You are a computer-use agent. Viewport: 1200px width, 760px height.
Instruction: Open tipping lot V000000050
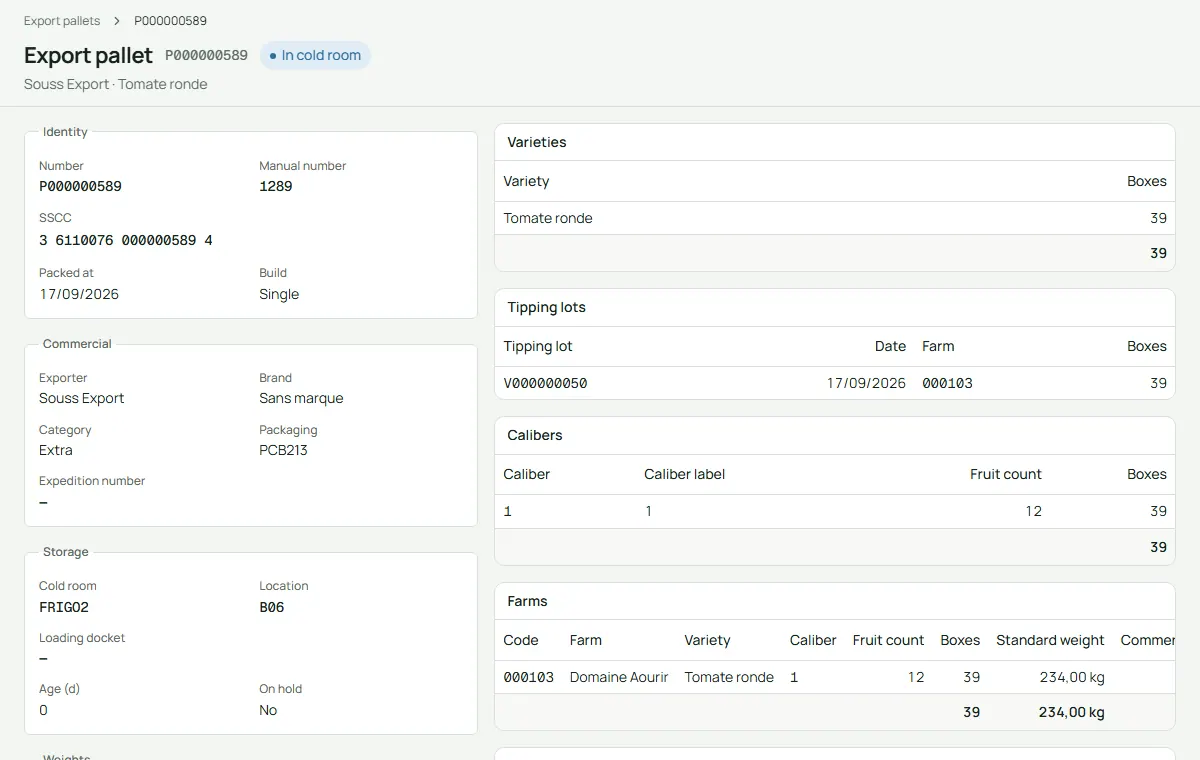545,383
